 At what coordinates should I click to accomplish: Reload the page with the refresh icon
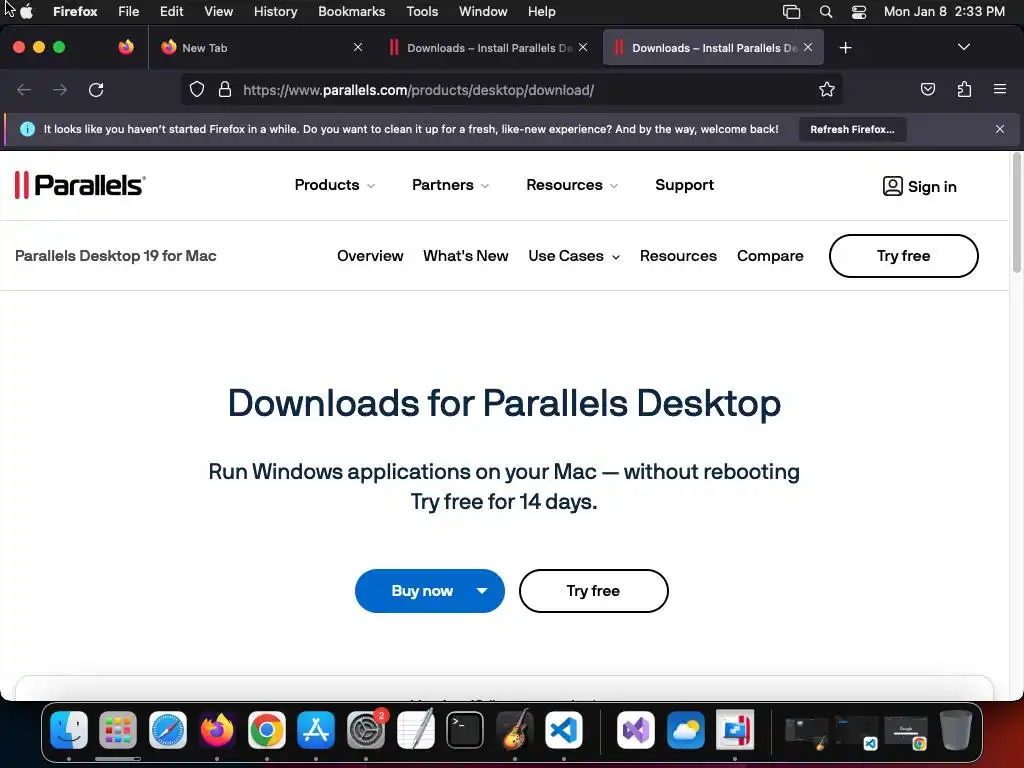[x=96, y=90]
